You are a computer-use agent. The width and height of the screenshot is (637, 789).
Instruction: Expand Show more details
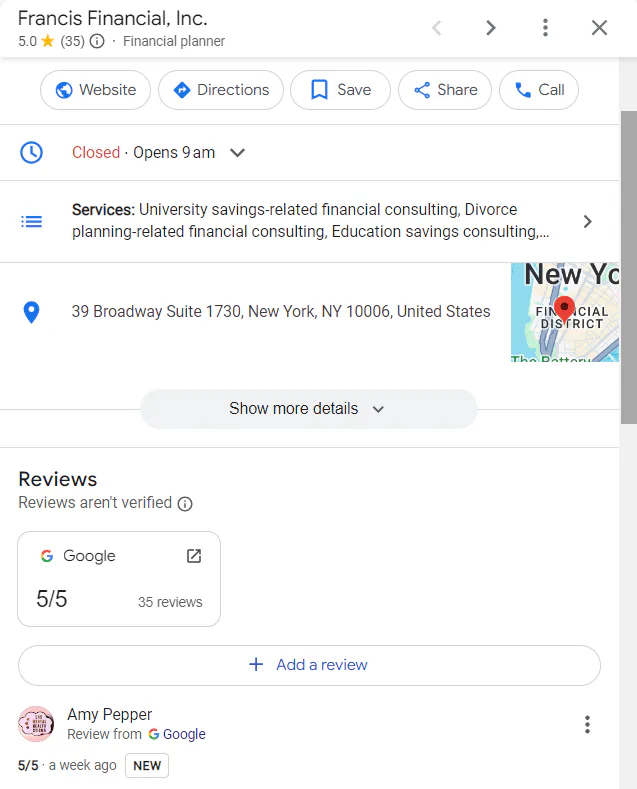pos(308,409)
